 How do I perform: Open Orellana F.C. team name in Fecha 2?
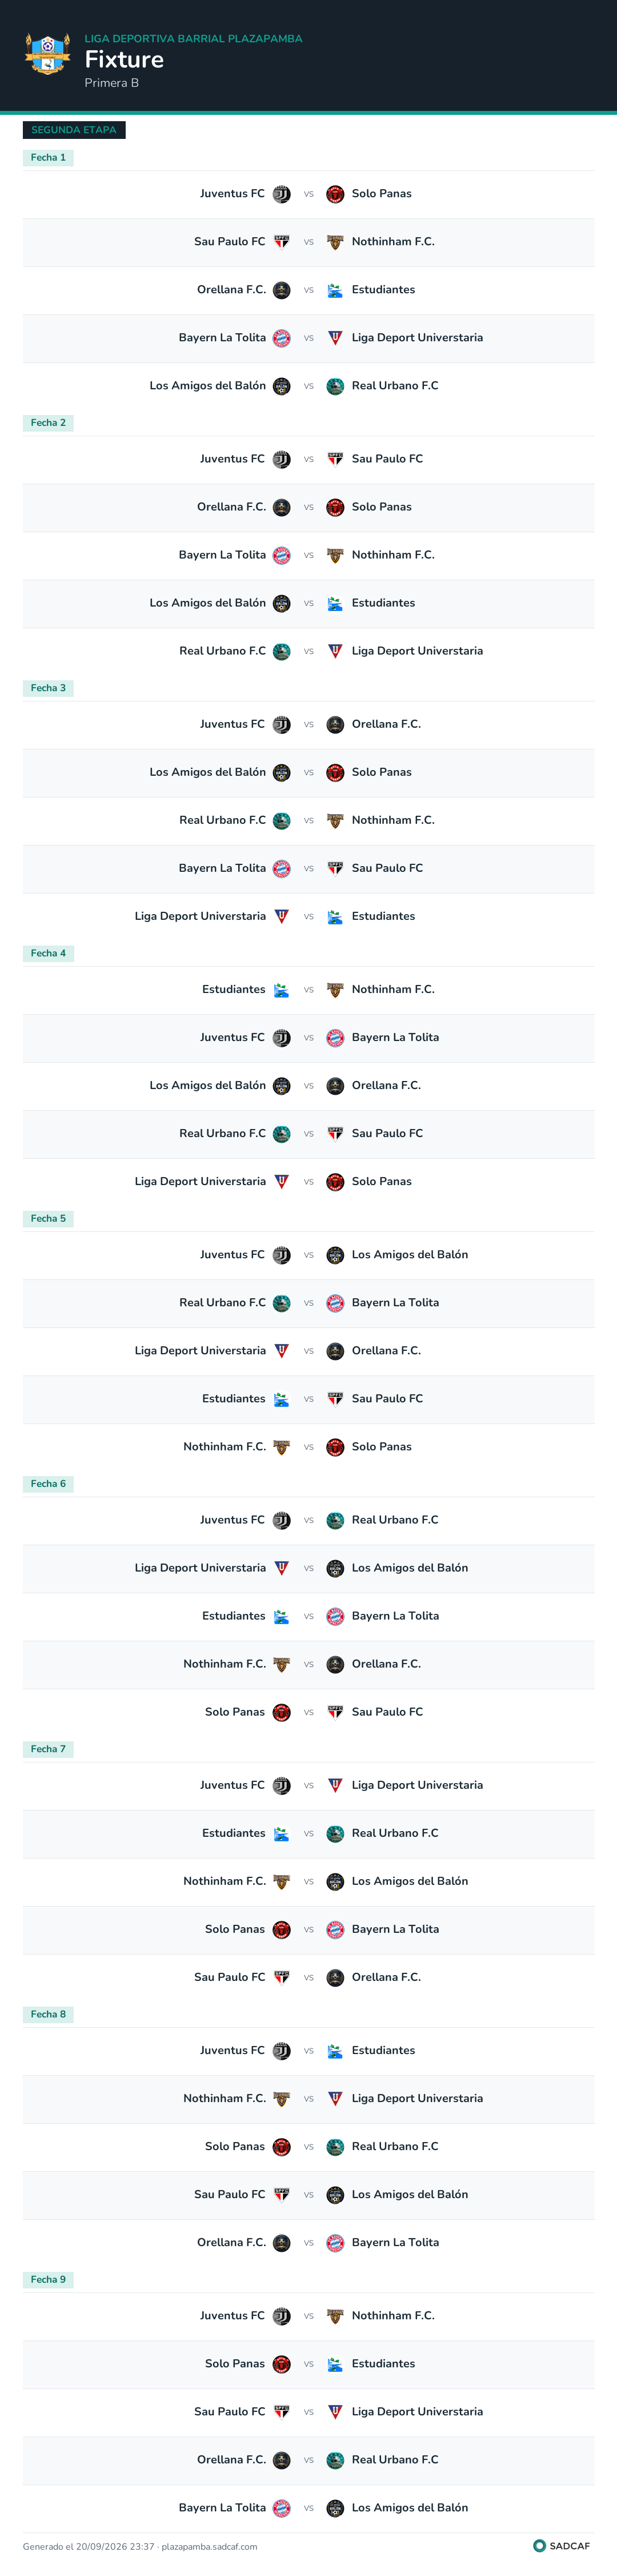(231, 507)
